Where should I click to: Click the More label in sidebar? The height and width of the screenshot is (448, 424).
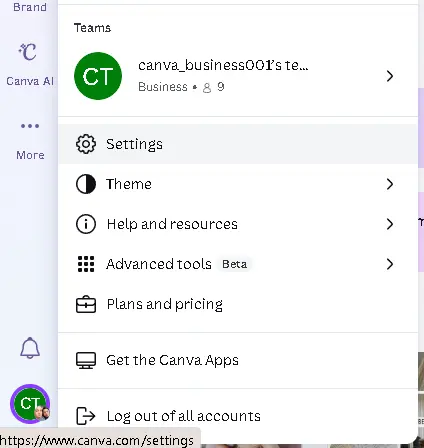[x=30, y=155]
